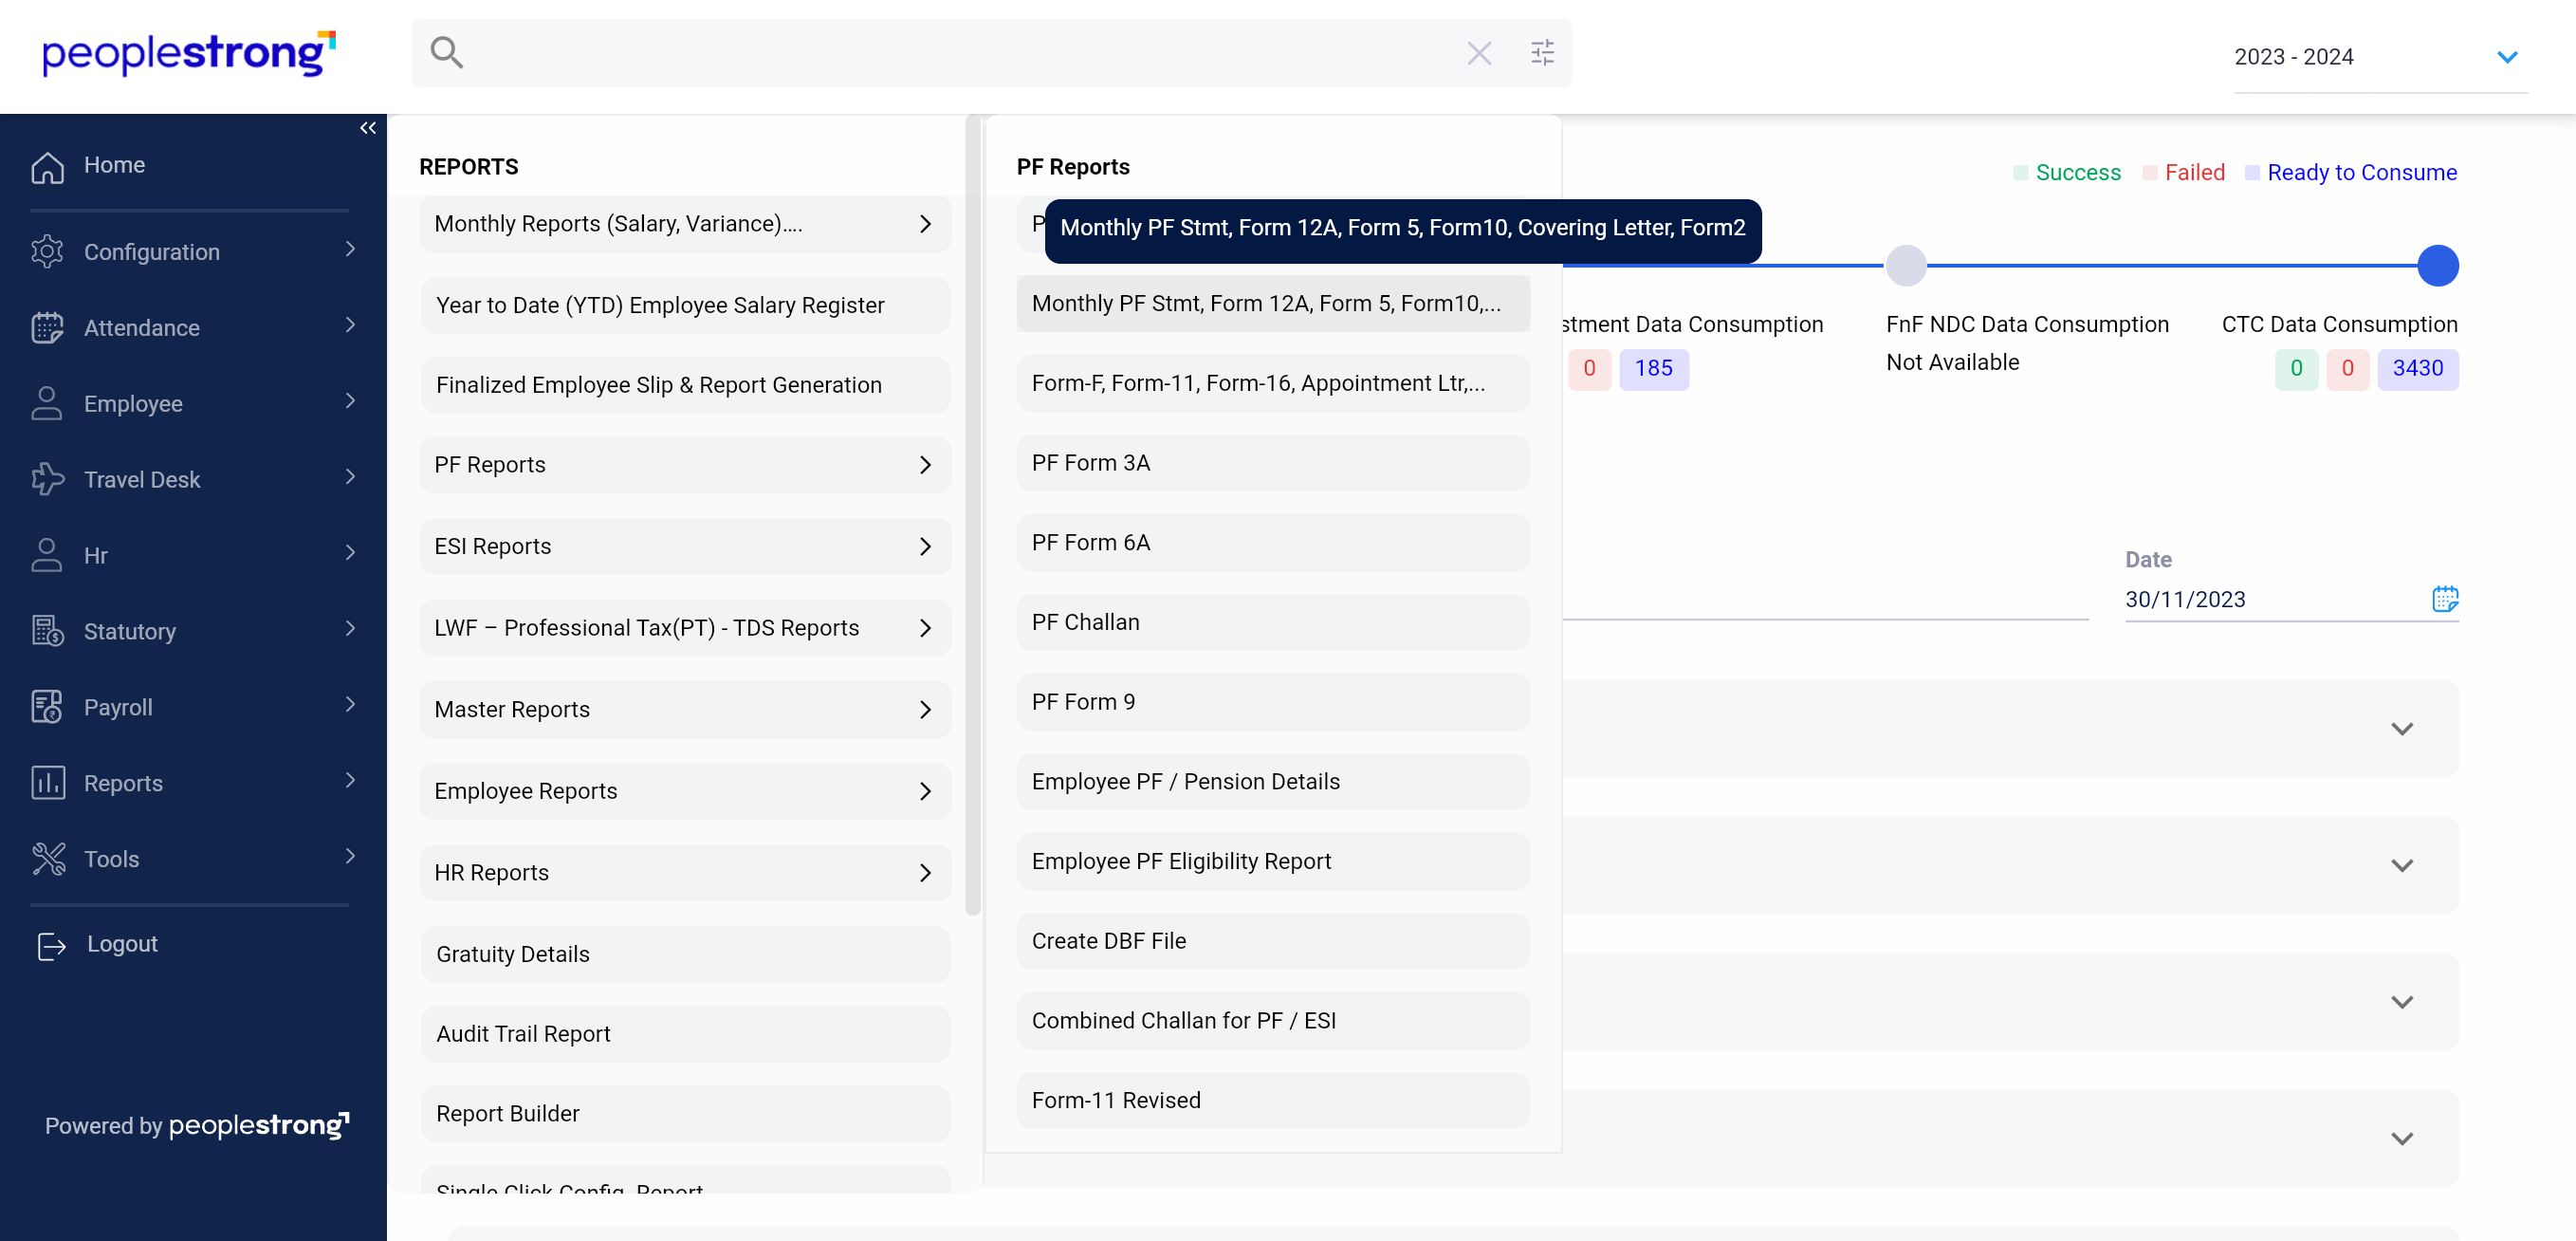Expand the Master Reports submenu
2576x1241 pixels.
(684, 709)
